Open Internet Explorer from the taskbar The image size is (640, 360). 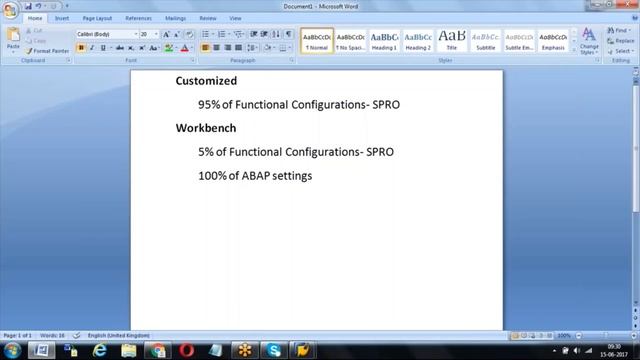tap(100, 350)
